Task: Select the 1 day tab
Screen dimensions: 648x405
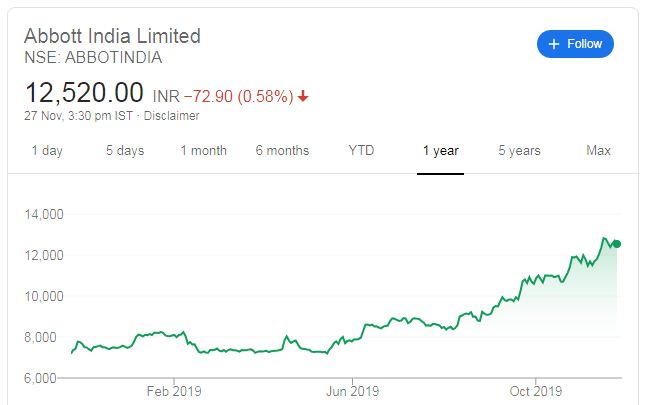Action: 47,151
